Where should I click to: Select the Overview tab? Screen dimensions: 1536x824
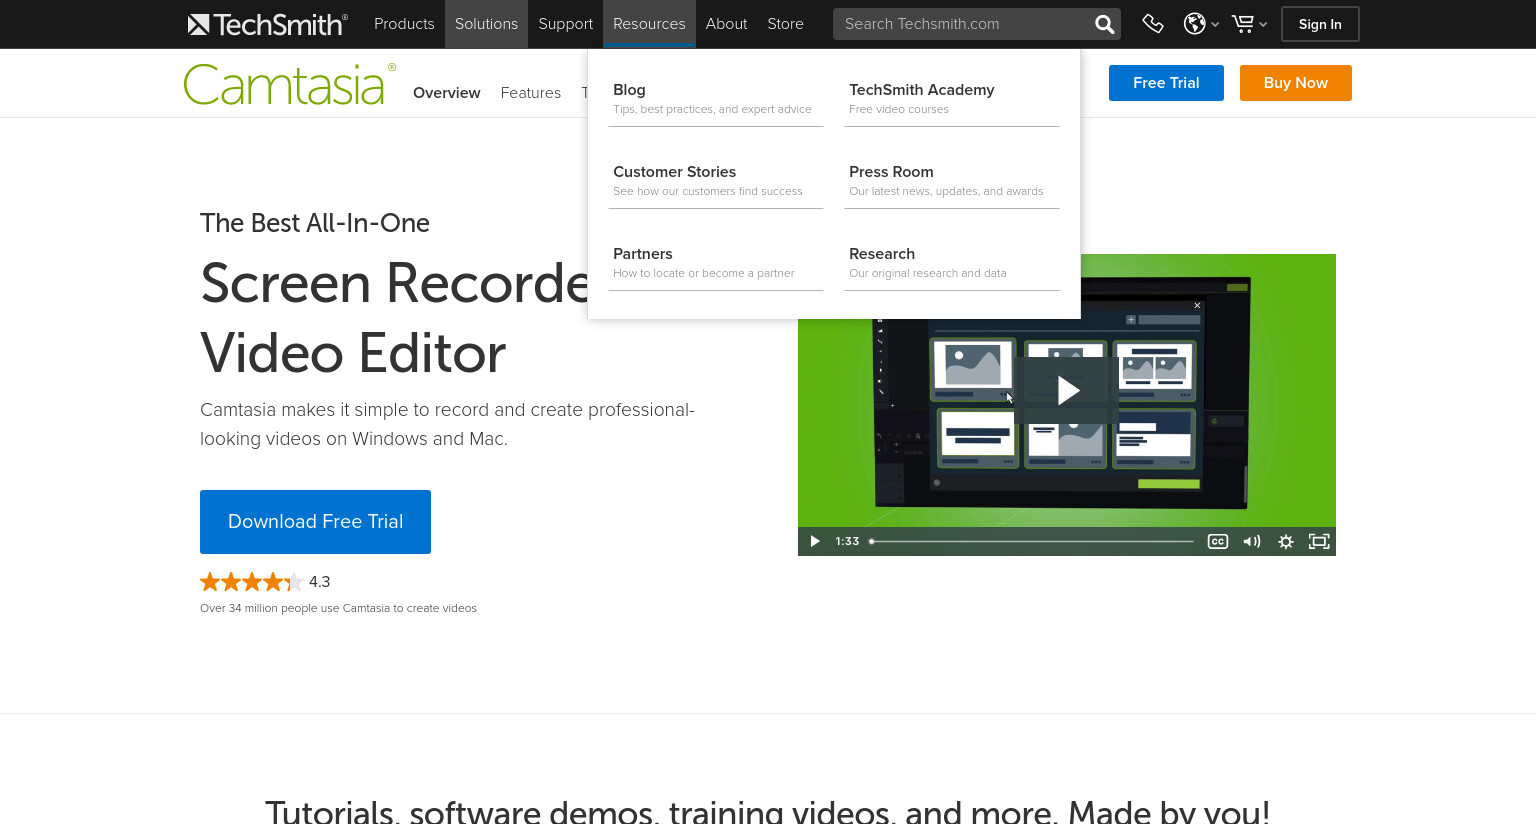[x=446, y=93]
